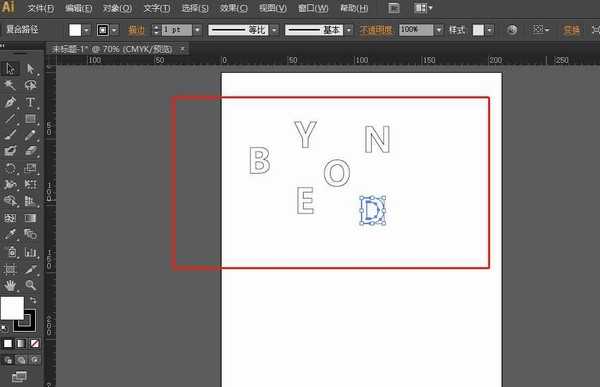
Task: Open the 效果(C) menu
Action: coord(234,8)
